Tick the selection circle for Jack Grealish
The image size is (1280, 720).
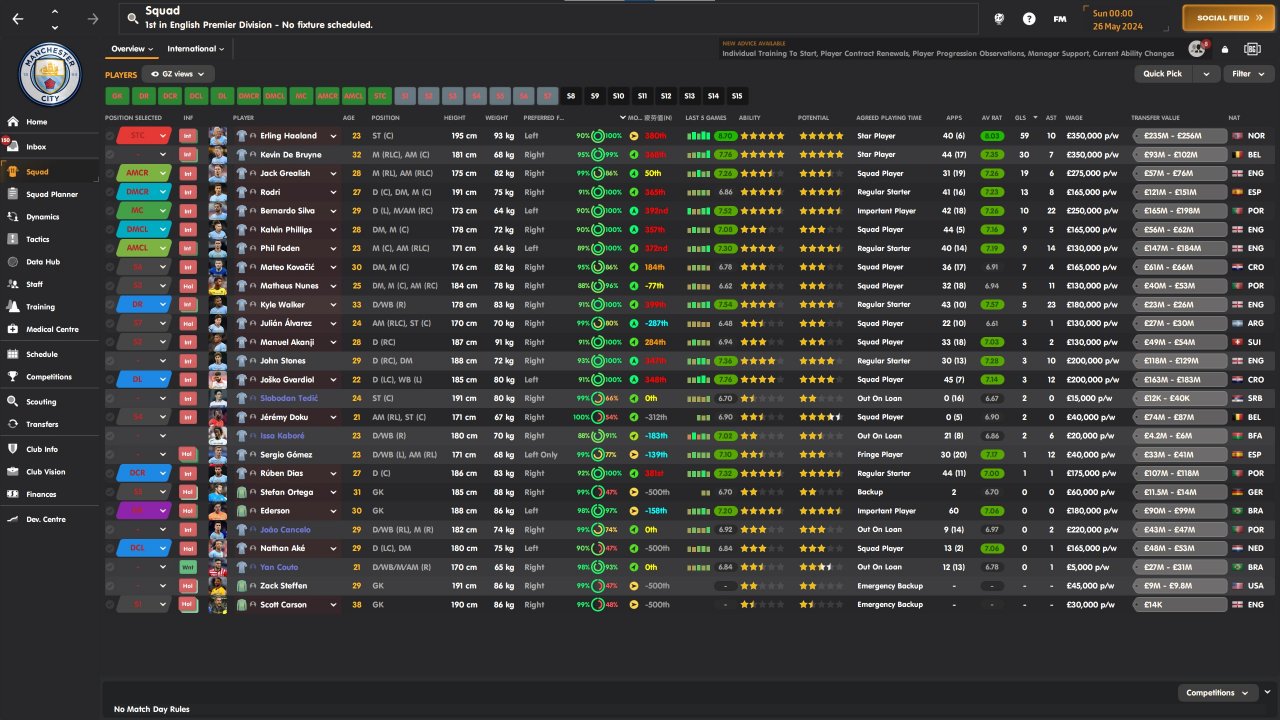(110, 173)
